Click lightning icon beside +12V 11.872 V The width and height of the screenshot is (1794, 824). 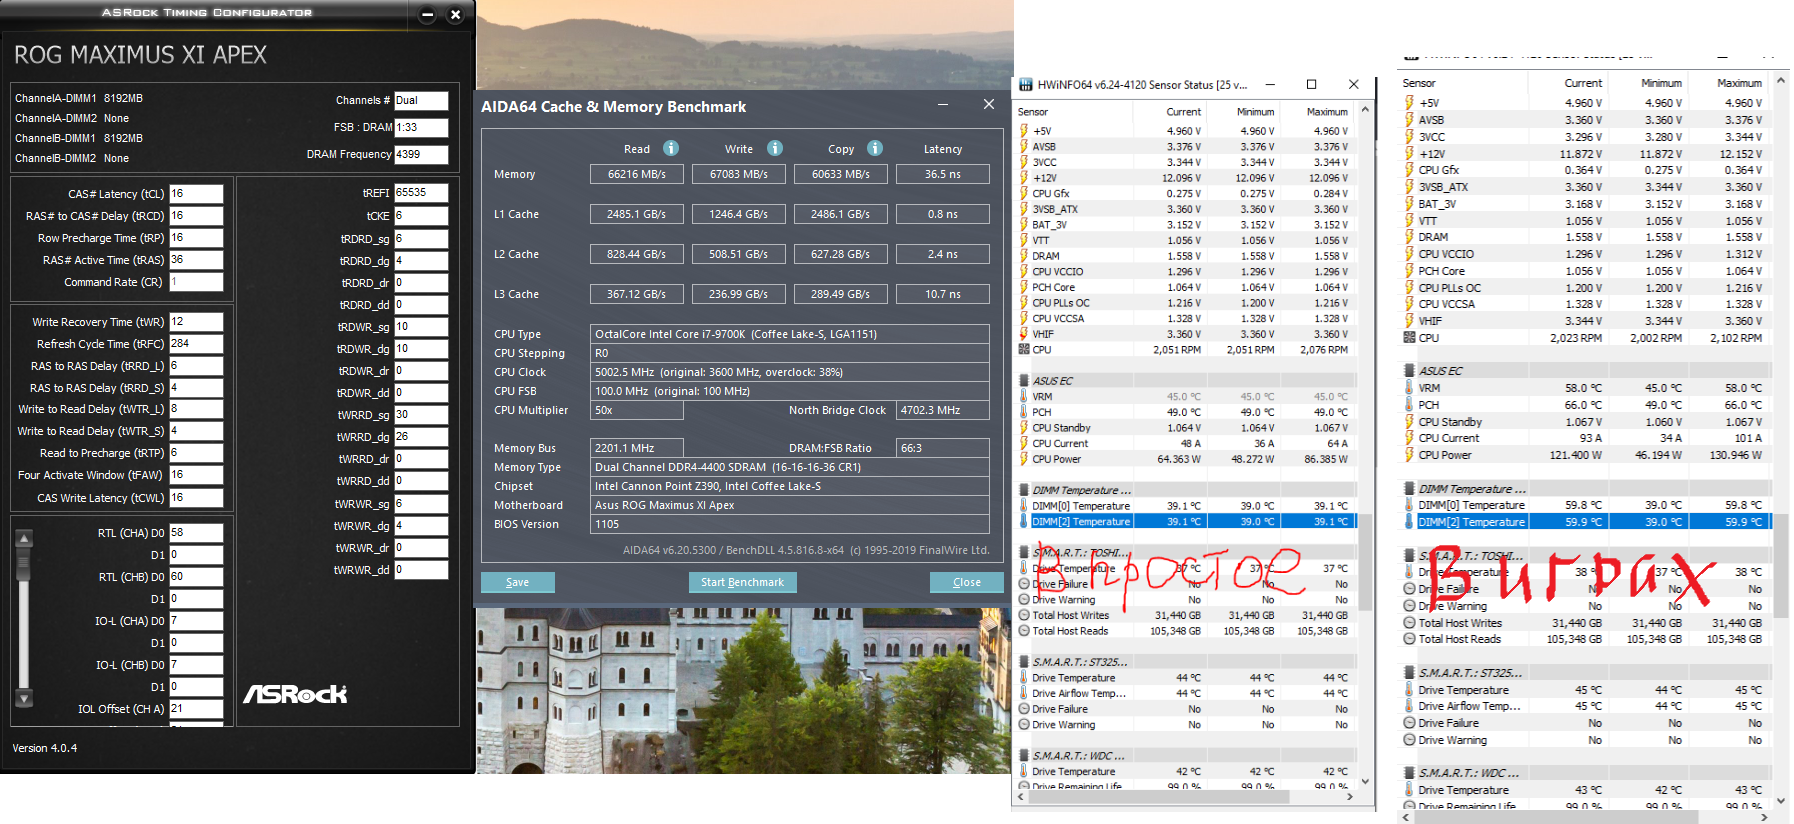[1409, 154]
